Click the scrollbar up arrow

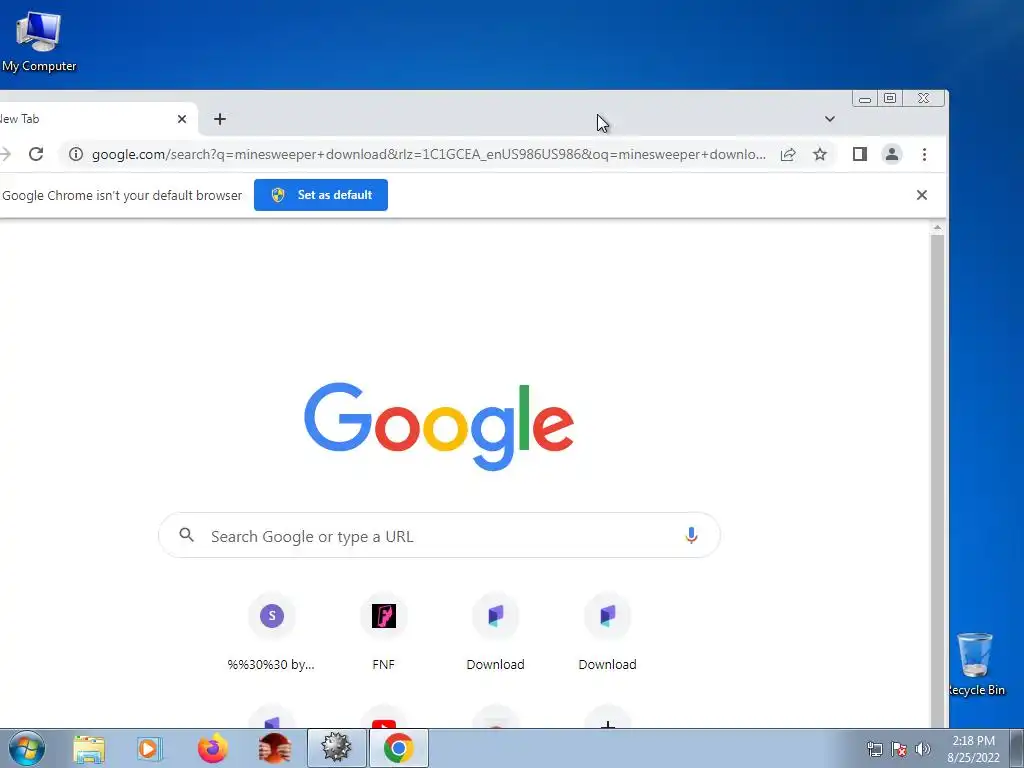(x=937, y=228)
